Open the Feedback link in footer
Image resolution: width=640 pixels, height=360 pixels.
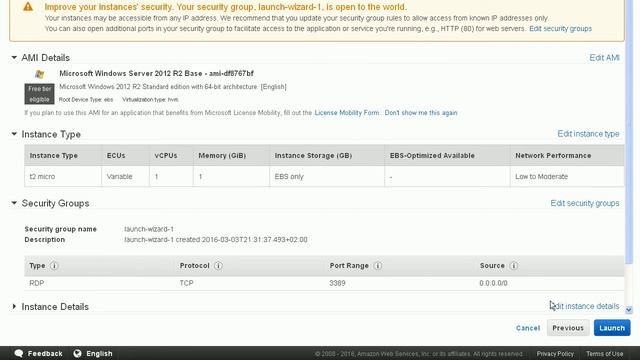click(x=45, y=353)
